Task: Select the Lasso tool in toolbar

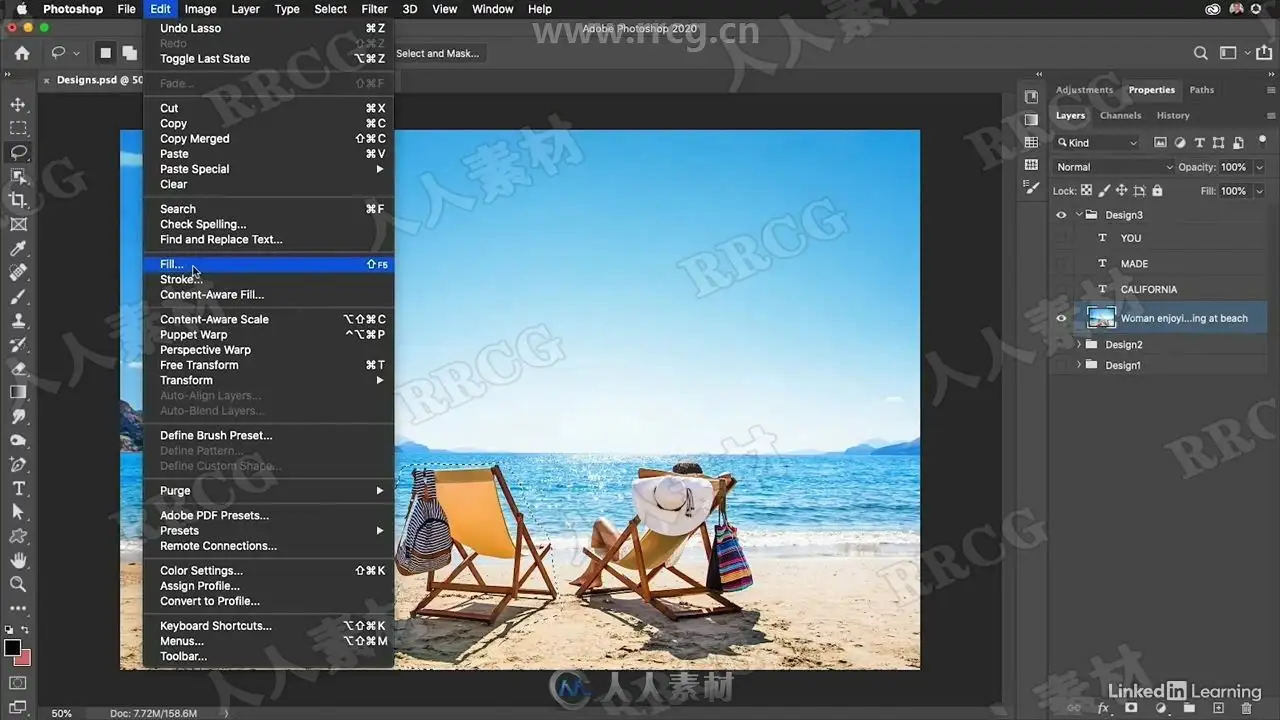Action: [18, 152]
